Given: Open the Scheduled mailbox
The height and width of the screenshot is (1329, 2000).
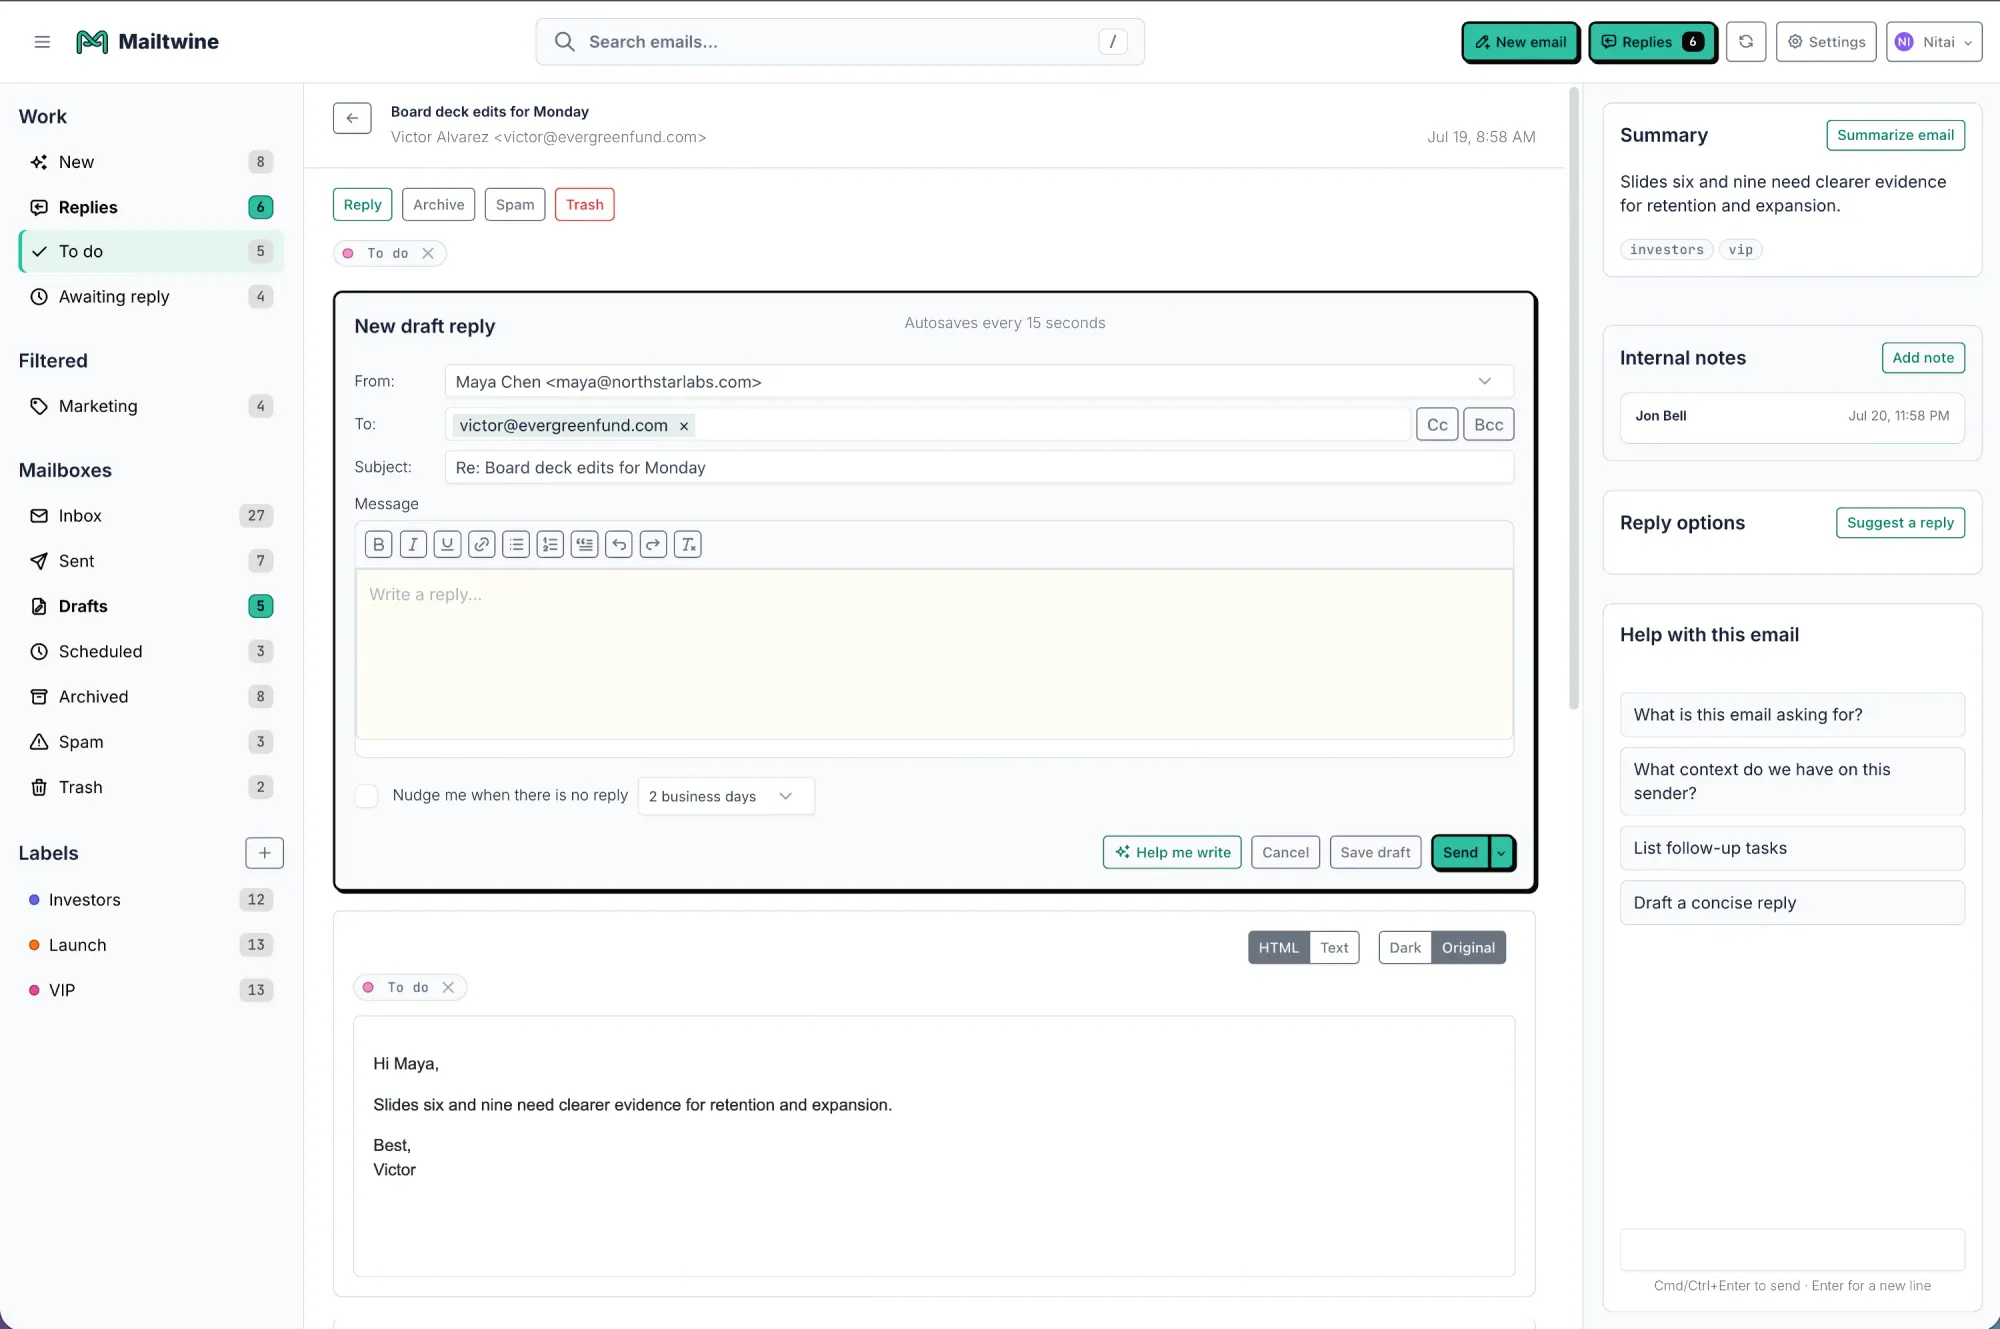Looking at the screenshot, I should pyautogui.click(x=151, y=651).
